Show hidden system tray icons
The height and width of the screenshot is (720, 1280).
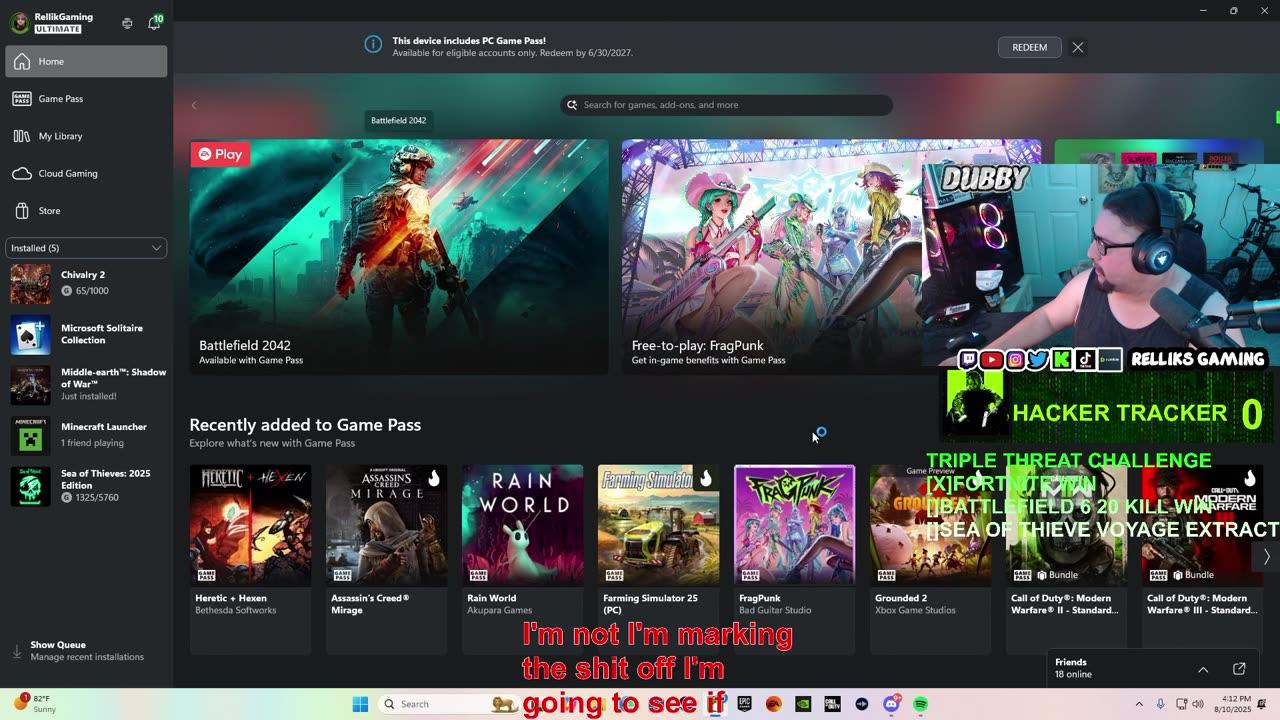(x=1139, y=704)
